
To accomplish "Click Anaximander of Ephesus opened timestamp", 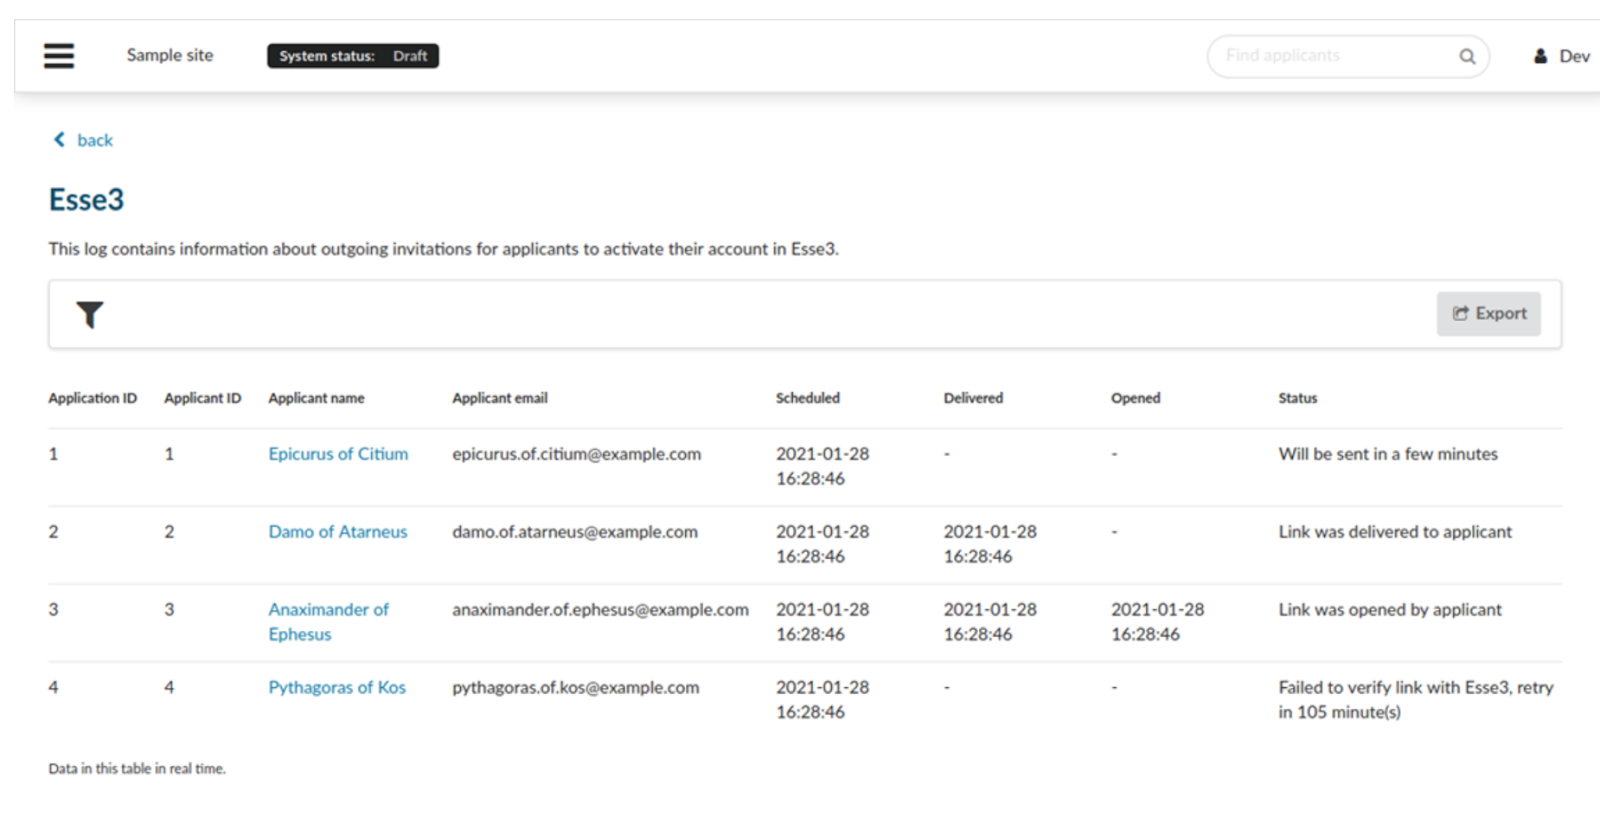I will point(1158,622).
